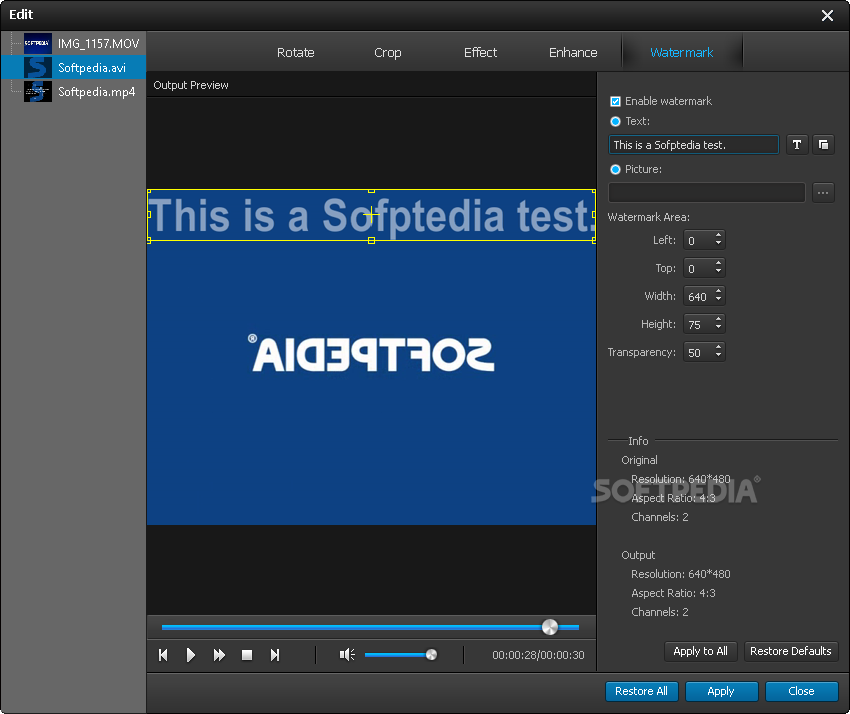Switch to the Crop tab
The height and width of the screenshot is (714, 850).
[388, 53]
